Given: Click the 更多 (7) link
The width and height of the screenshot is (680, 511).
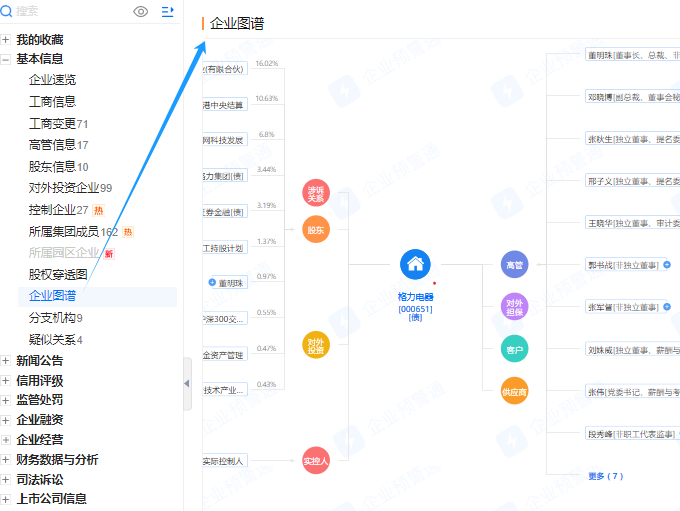Looking at the screenshot, I should pyautogui.click(x=605, y=476).
